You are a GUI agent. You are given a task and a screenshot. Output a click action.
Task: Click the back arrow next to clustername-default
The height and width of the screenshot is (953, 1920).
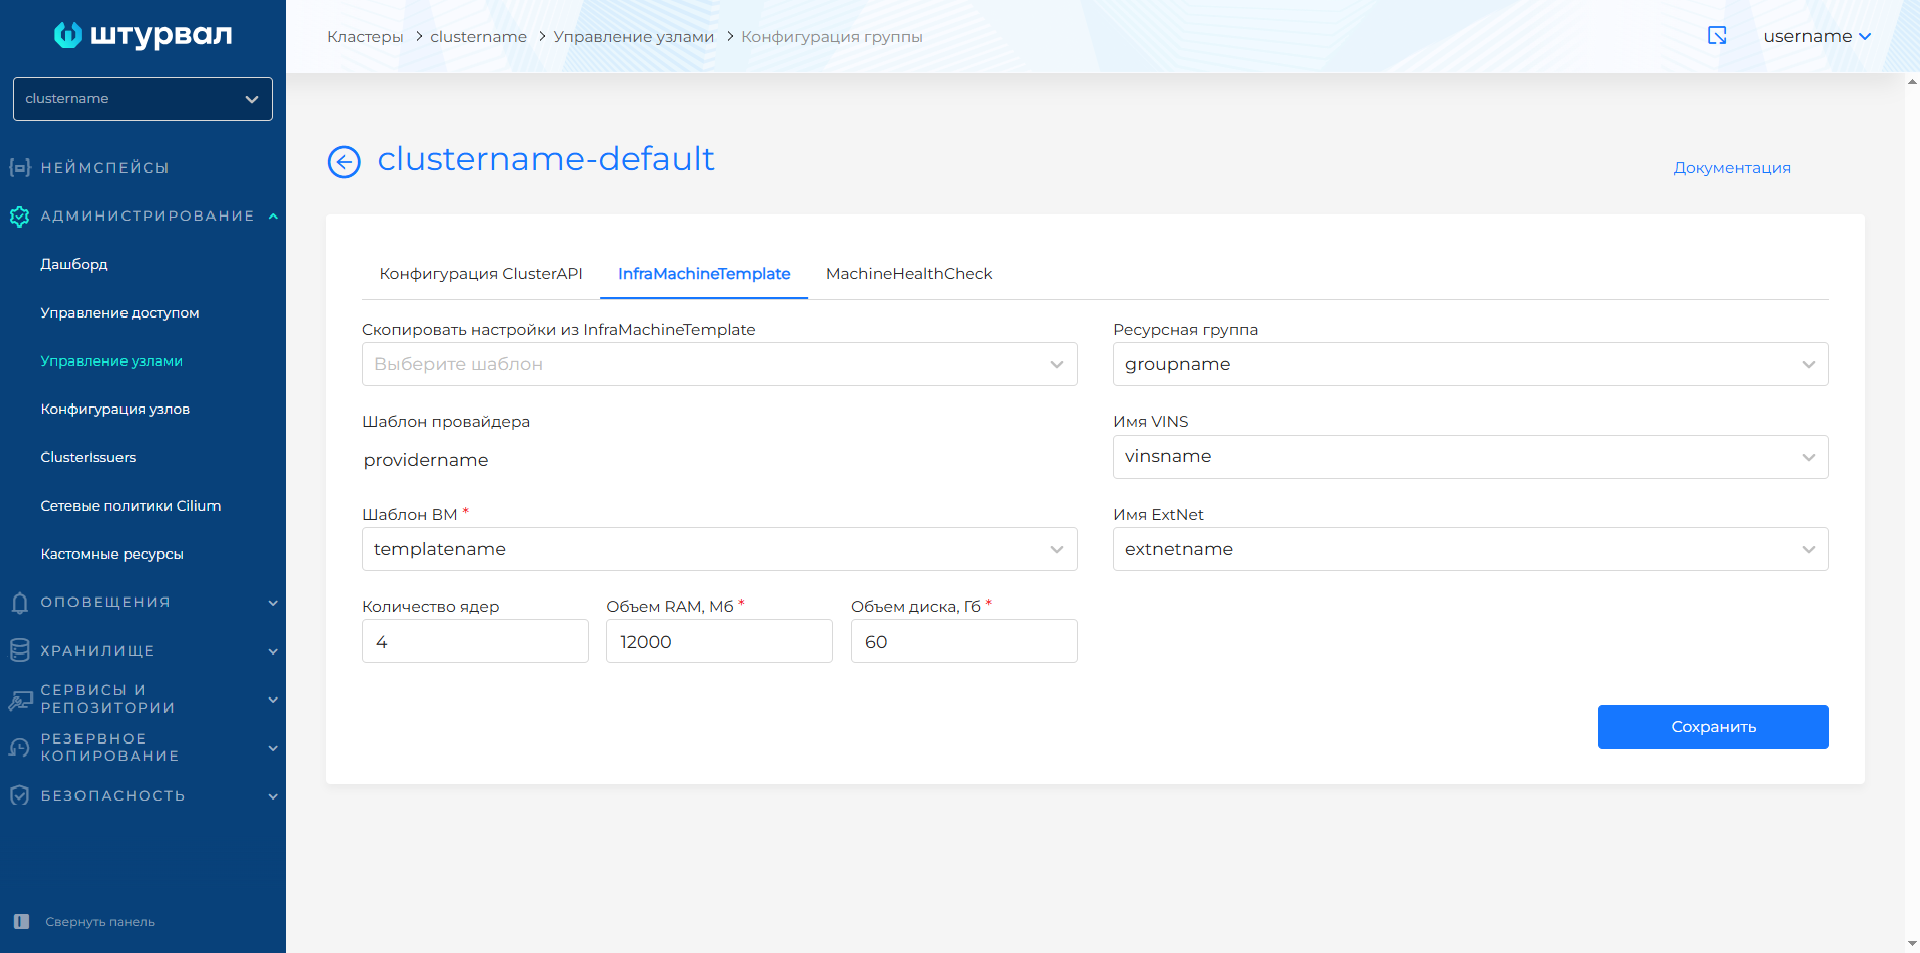[344, 161]
